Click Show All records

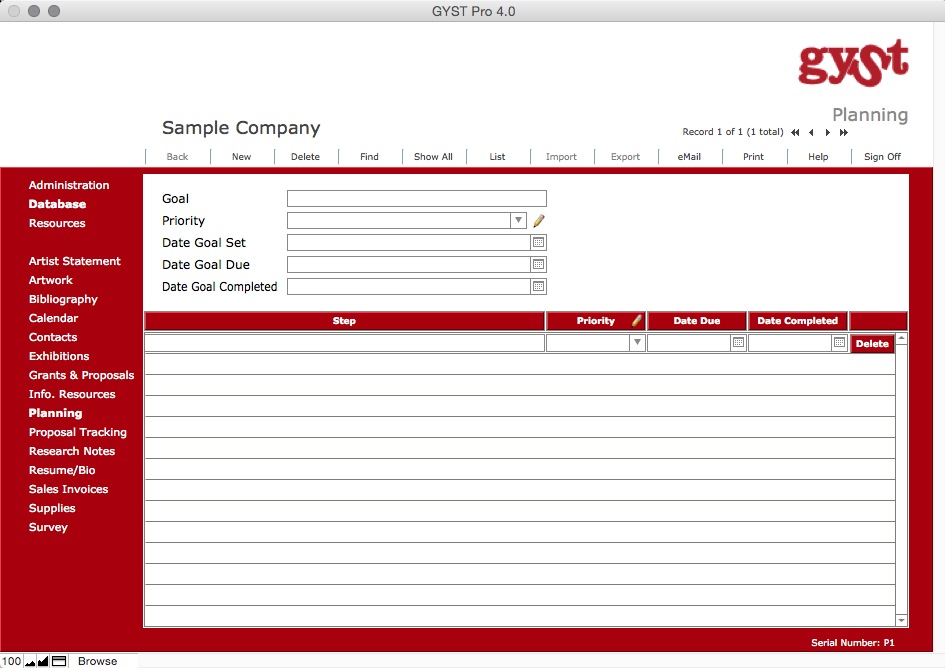coord(433,157)
